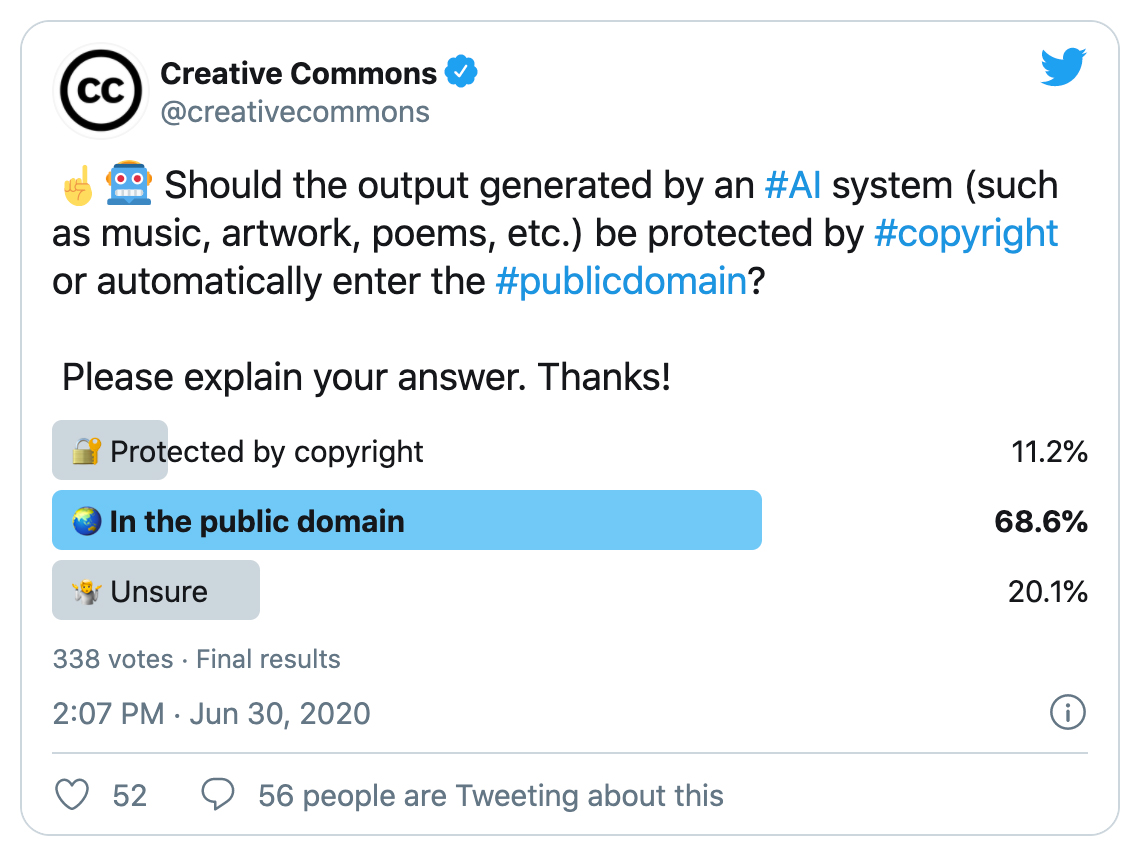This screenshot has width=1142, height=862.
Task: Like the tweet using the heart icon
Action: [71, 795]
